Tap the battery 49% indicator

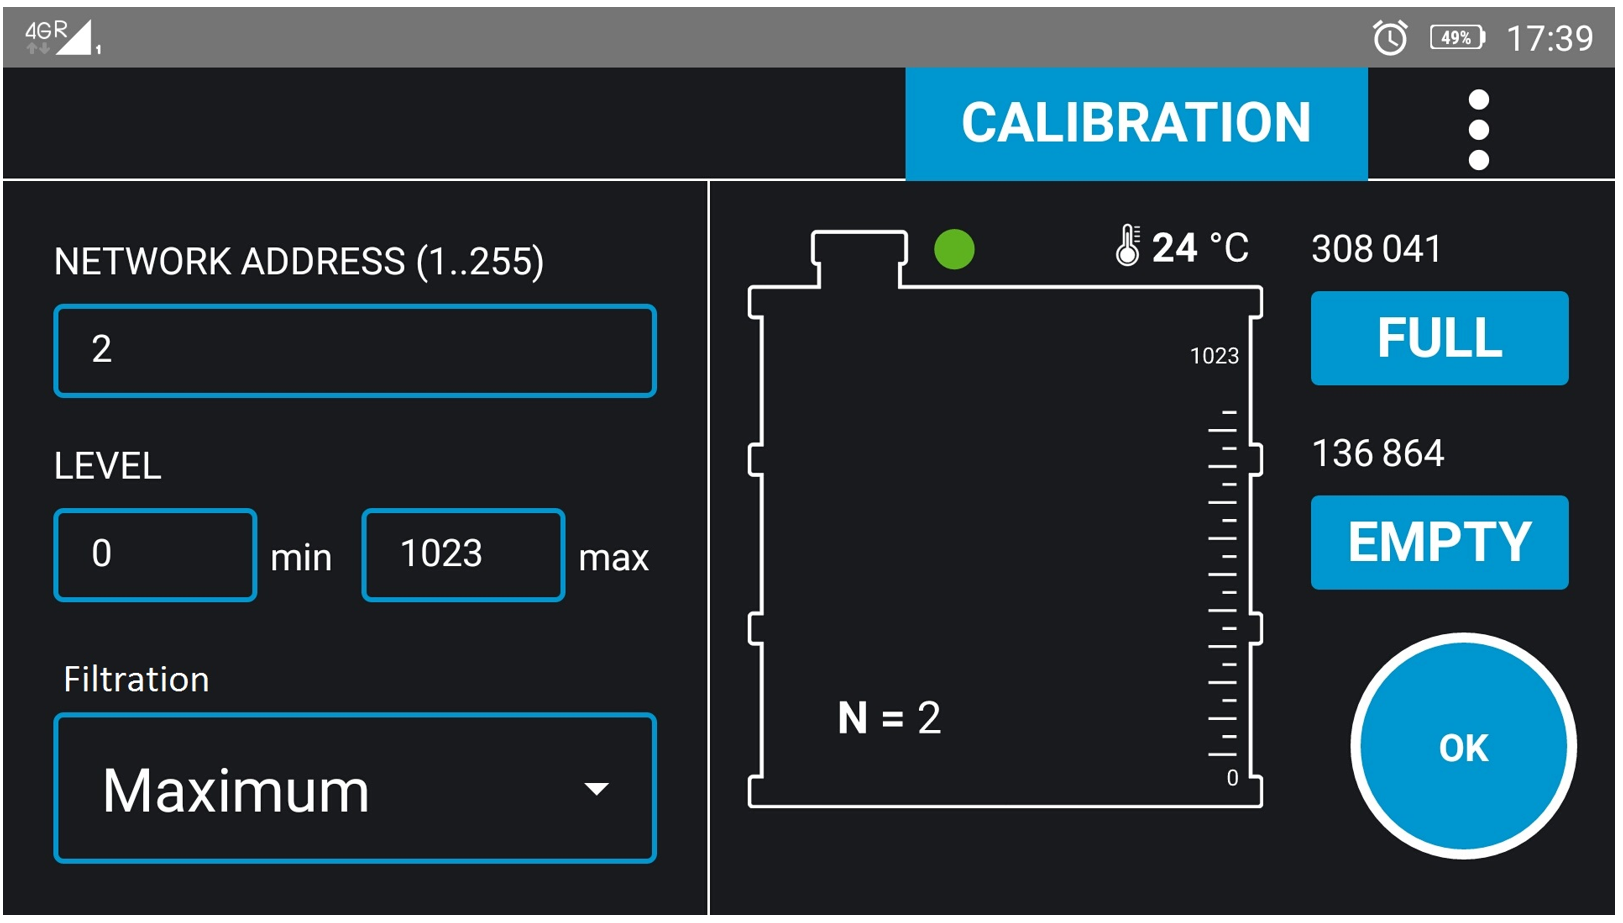1456,38
